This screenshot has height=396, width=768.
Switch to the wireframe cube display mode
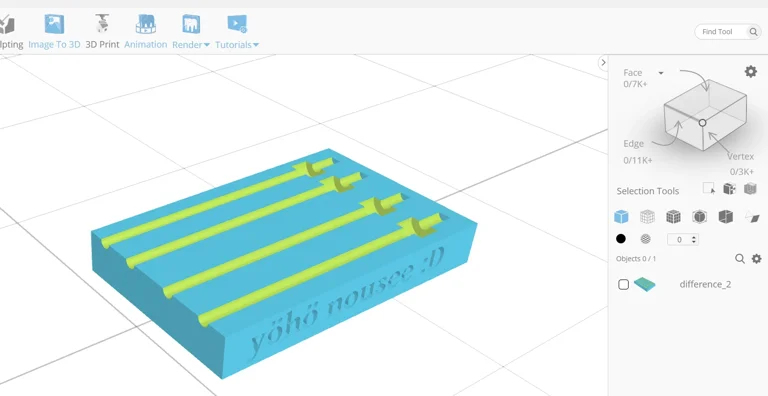pos(647,217)
